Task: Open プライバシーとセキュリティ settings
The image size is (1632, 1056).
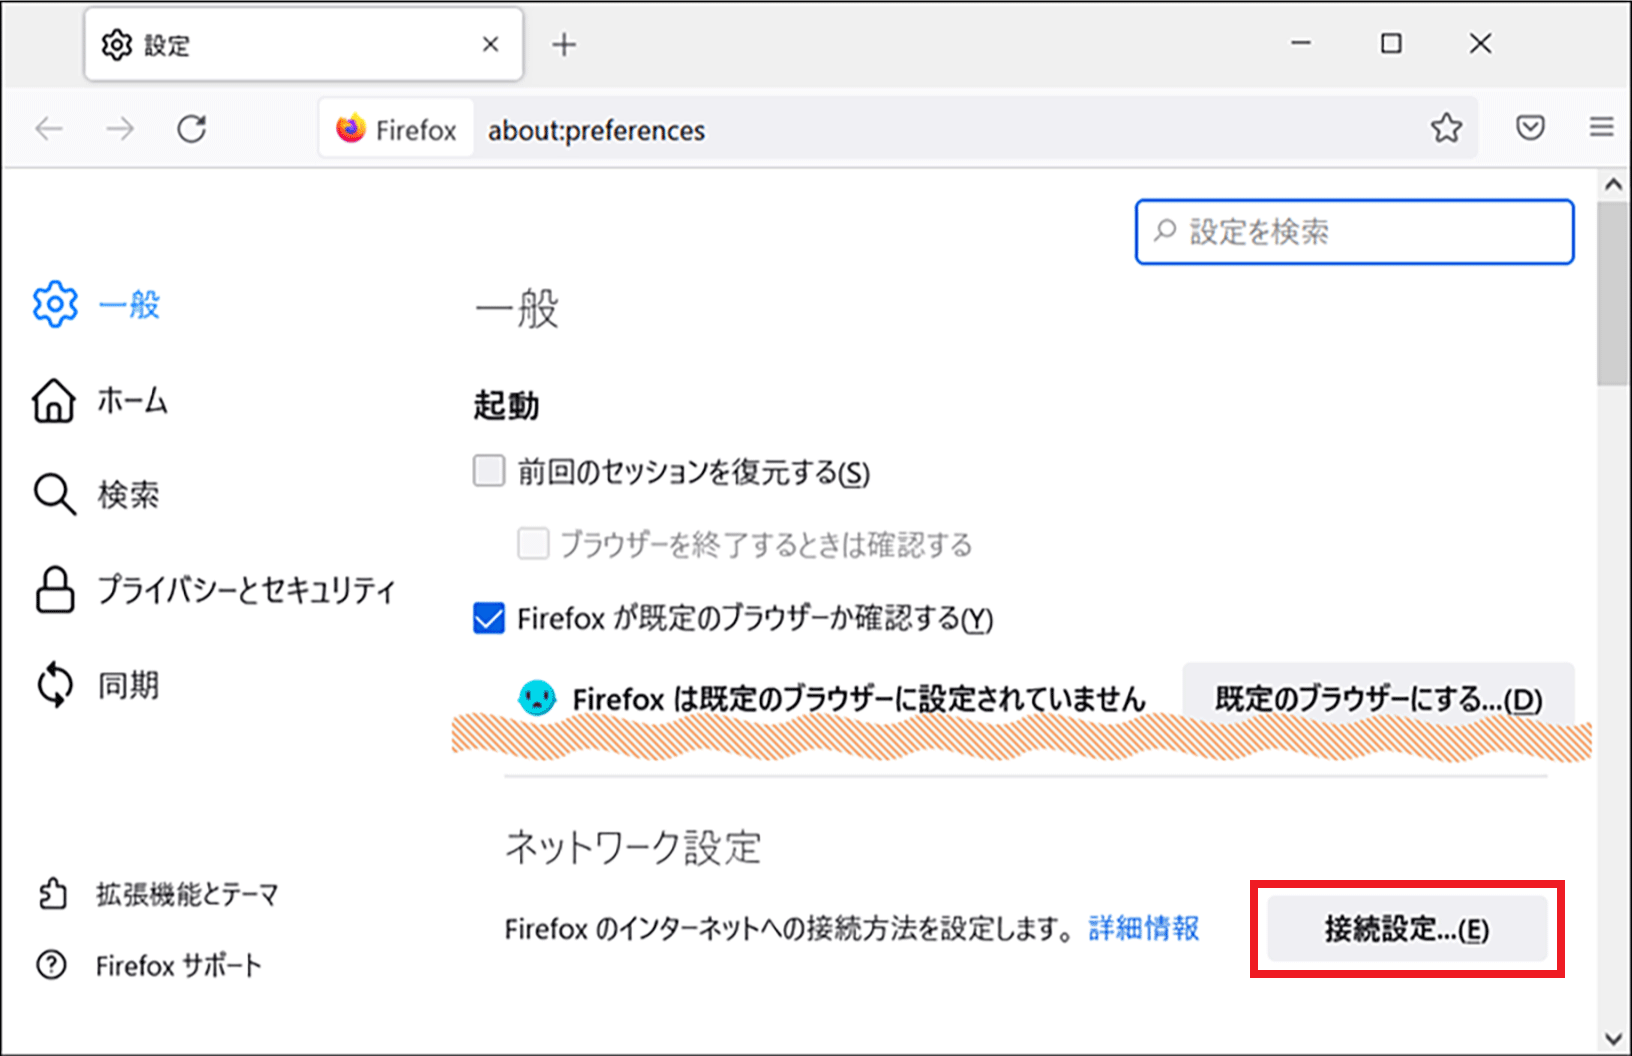Action: pyautogui.click(x=215, y=589)
